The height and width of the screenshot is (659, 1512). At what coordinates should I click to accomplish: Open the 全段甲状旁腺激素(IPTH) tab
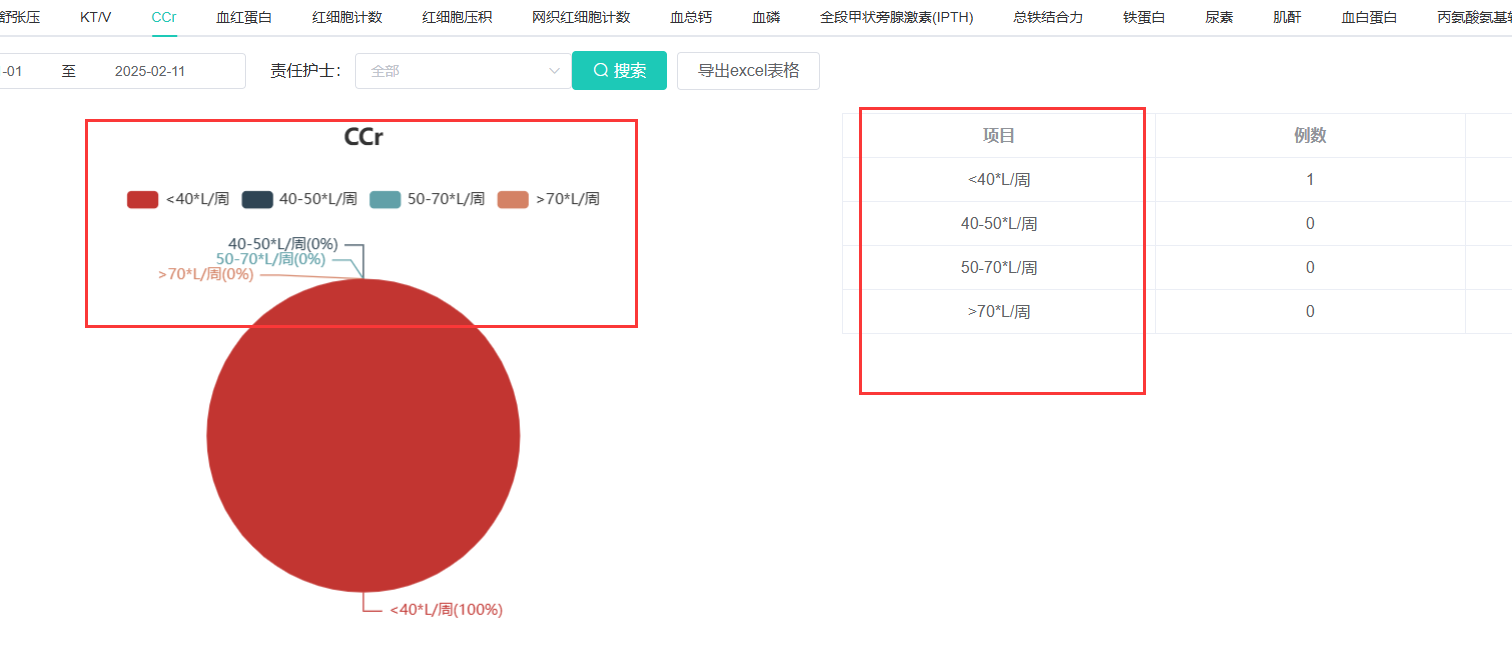[x=896, y=17]
